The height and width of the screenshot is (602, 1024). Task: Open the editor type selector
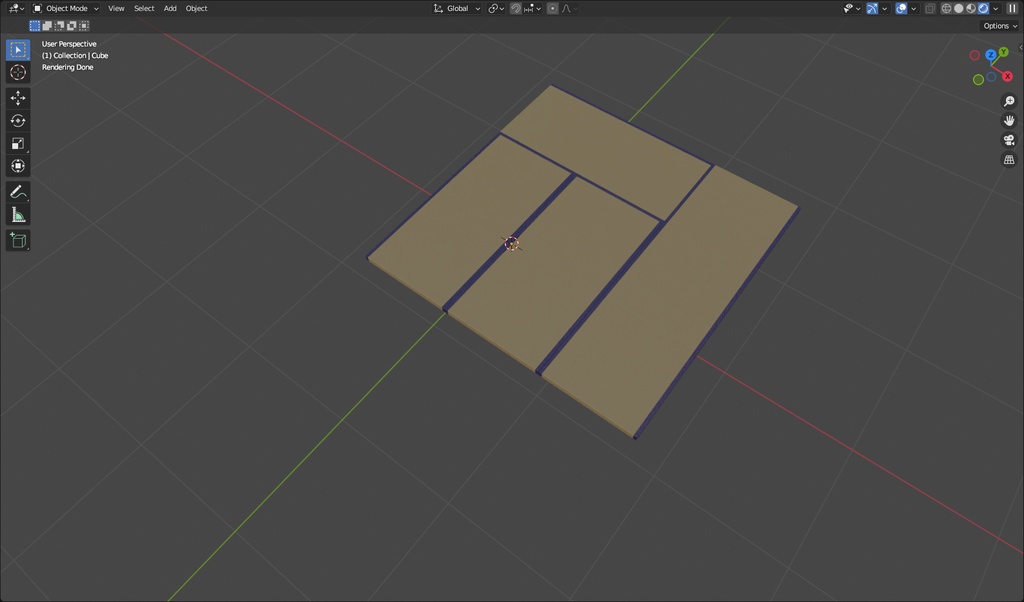pos(16,8)
